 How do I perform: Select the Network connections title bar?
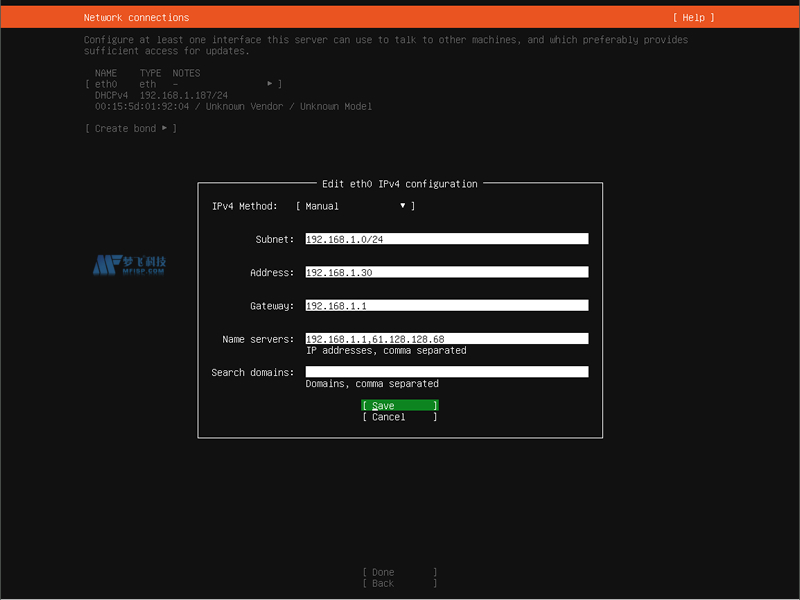136,17
